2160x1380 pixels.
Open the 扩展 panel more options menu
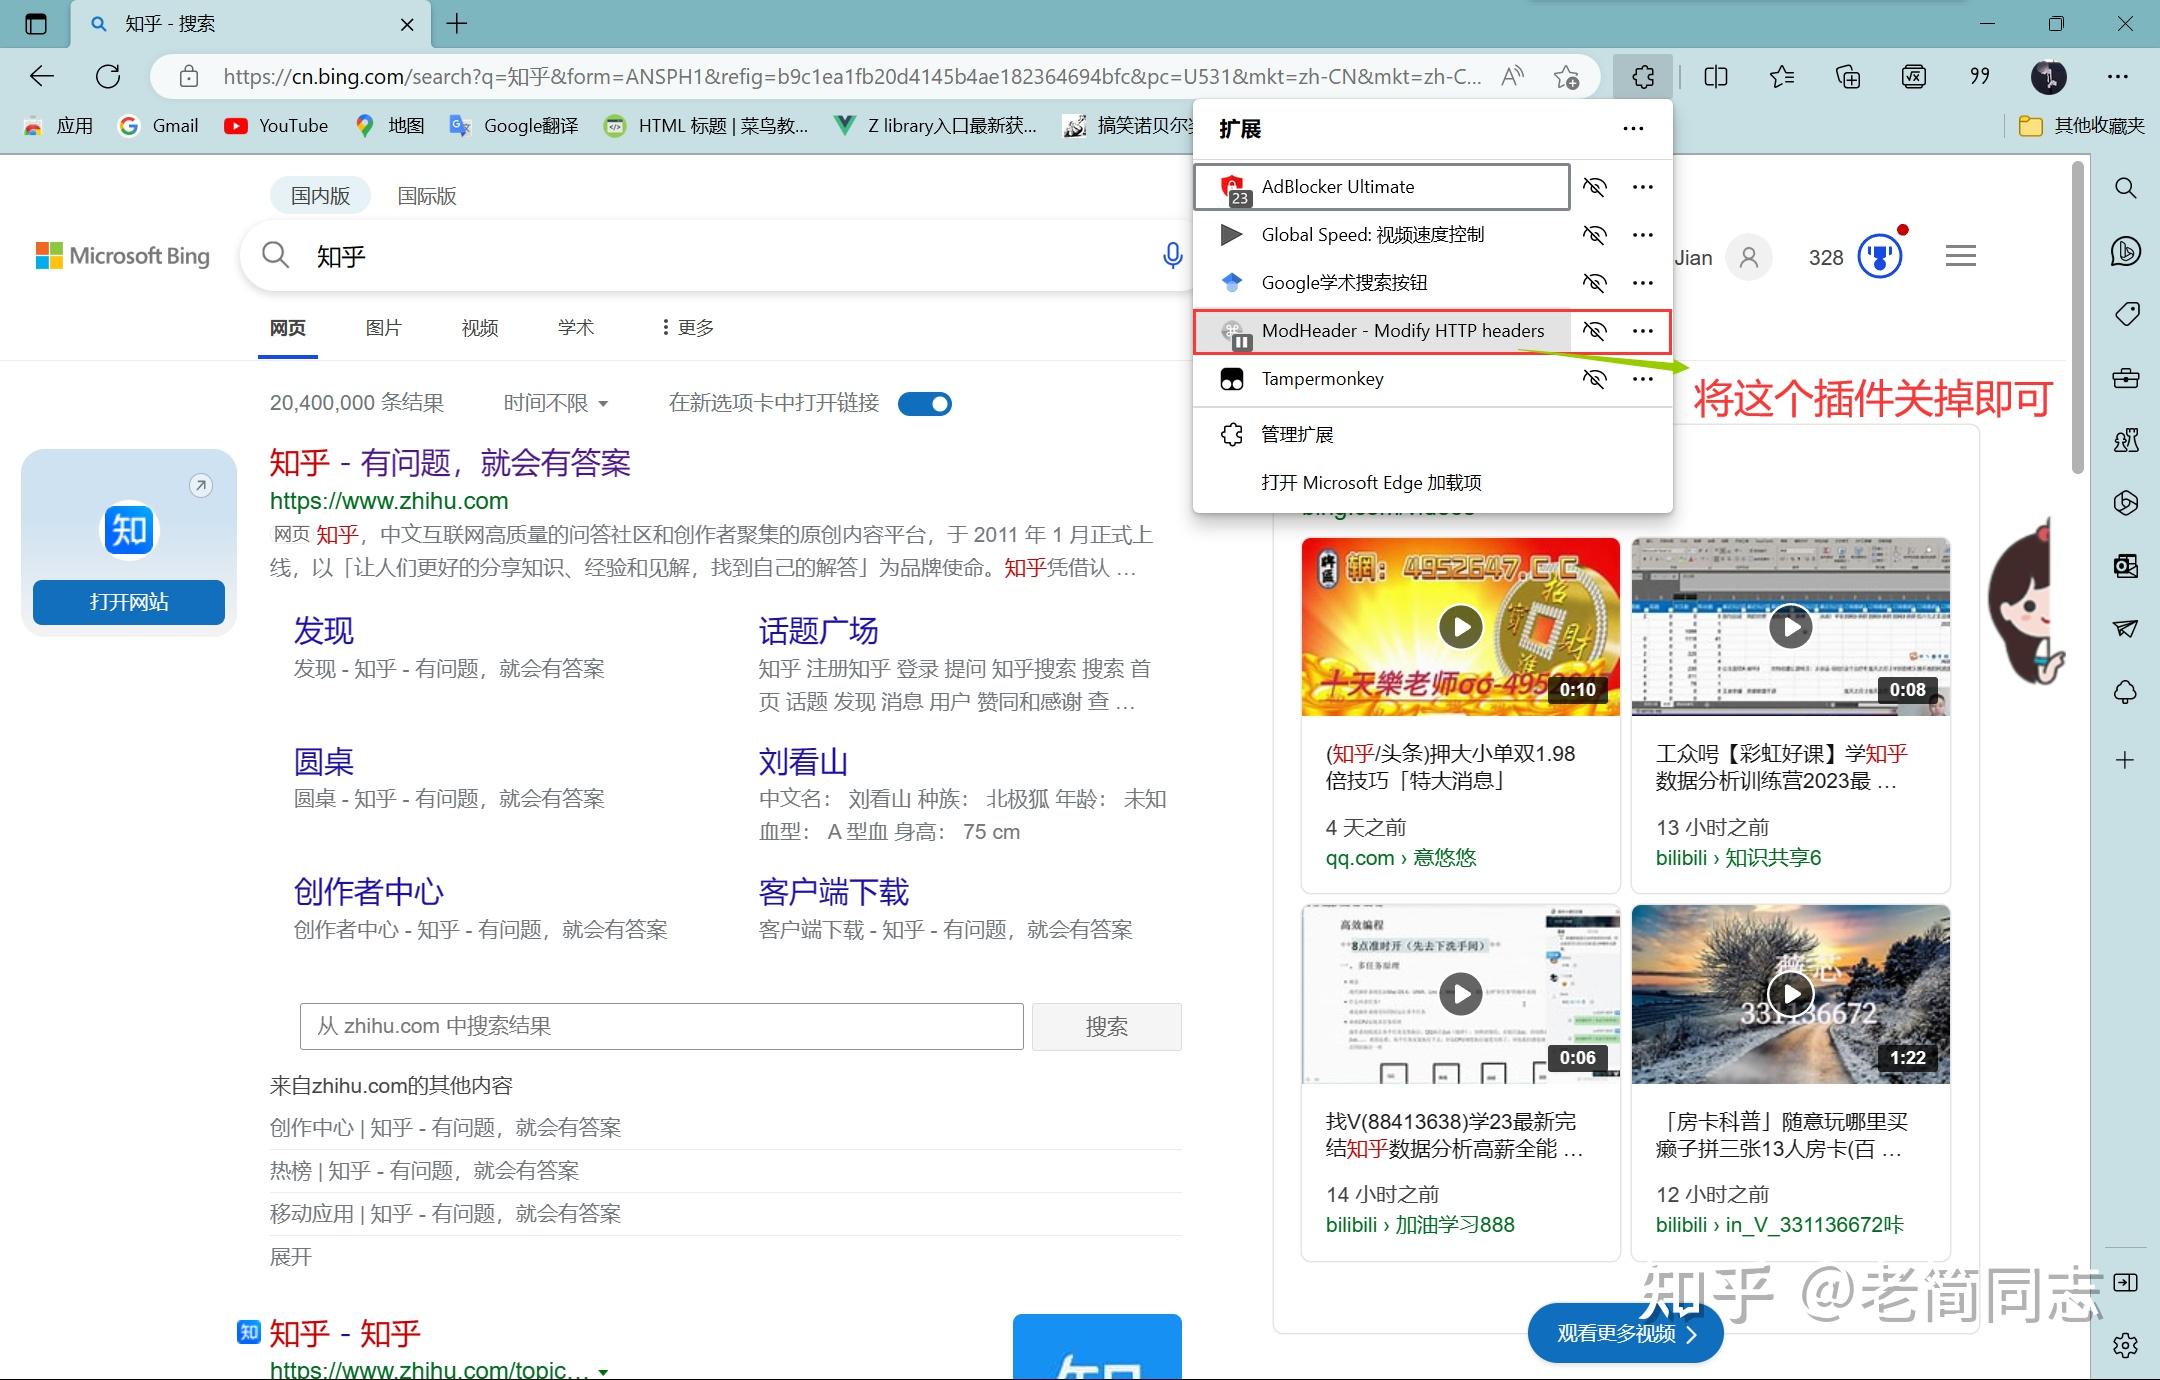click(x=1633, y=128)
